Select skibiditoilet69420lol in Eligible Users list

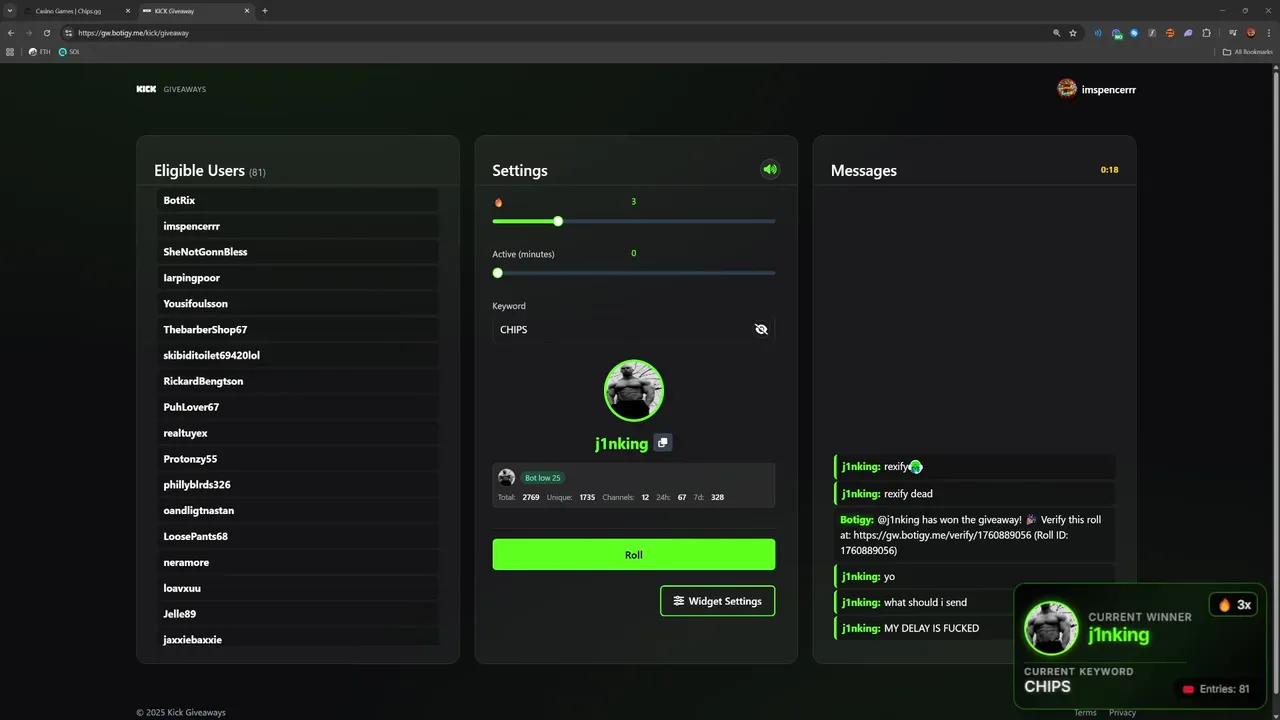(x=297, y=355)
